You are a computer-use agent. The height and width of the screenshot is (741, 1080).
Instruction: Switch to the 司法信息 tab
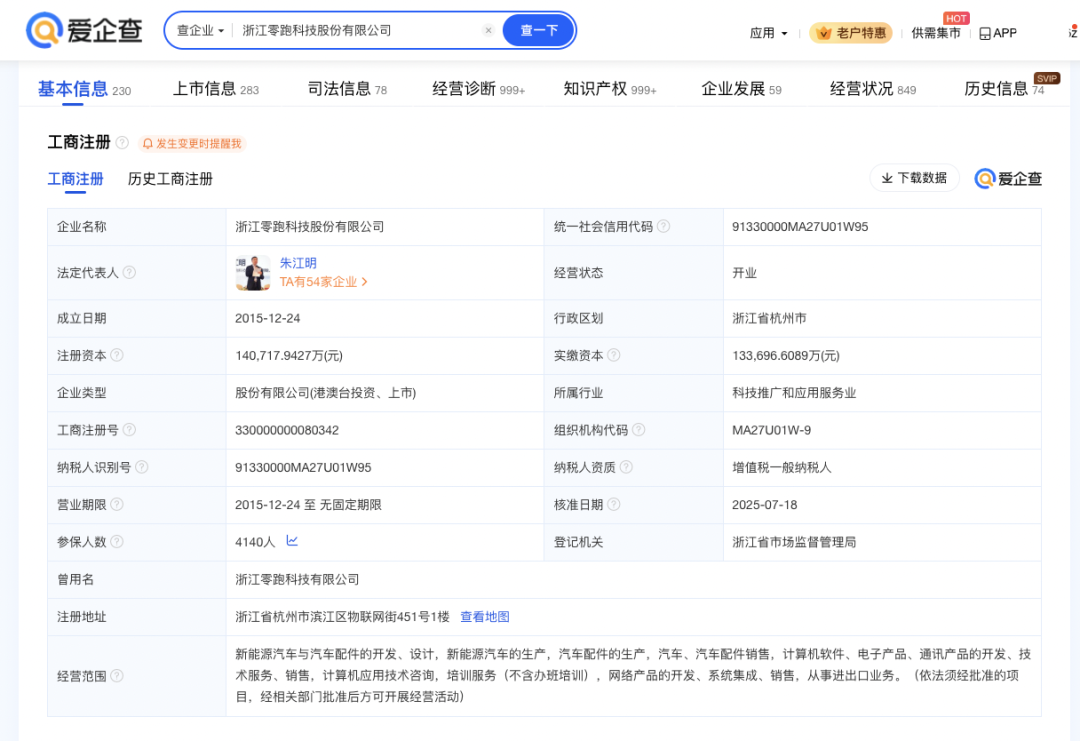point(347,90)
